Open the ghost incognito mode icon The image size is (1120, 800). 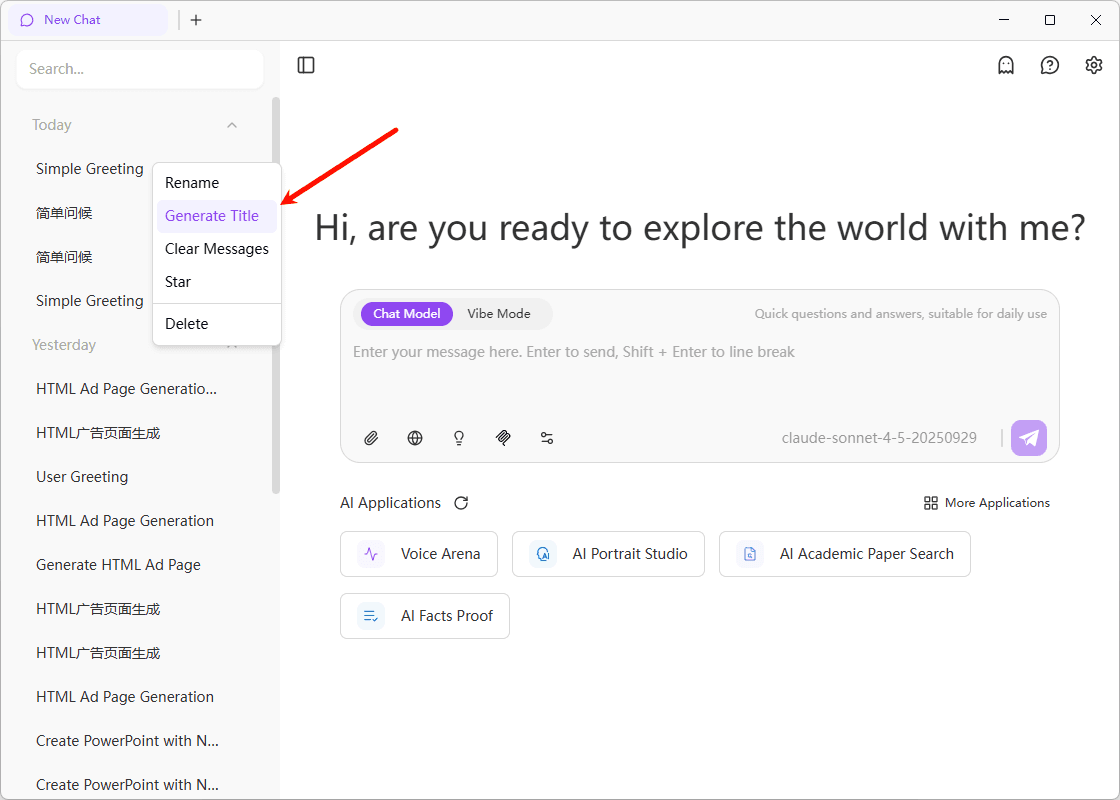point(1005,64)
